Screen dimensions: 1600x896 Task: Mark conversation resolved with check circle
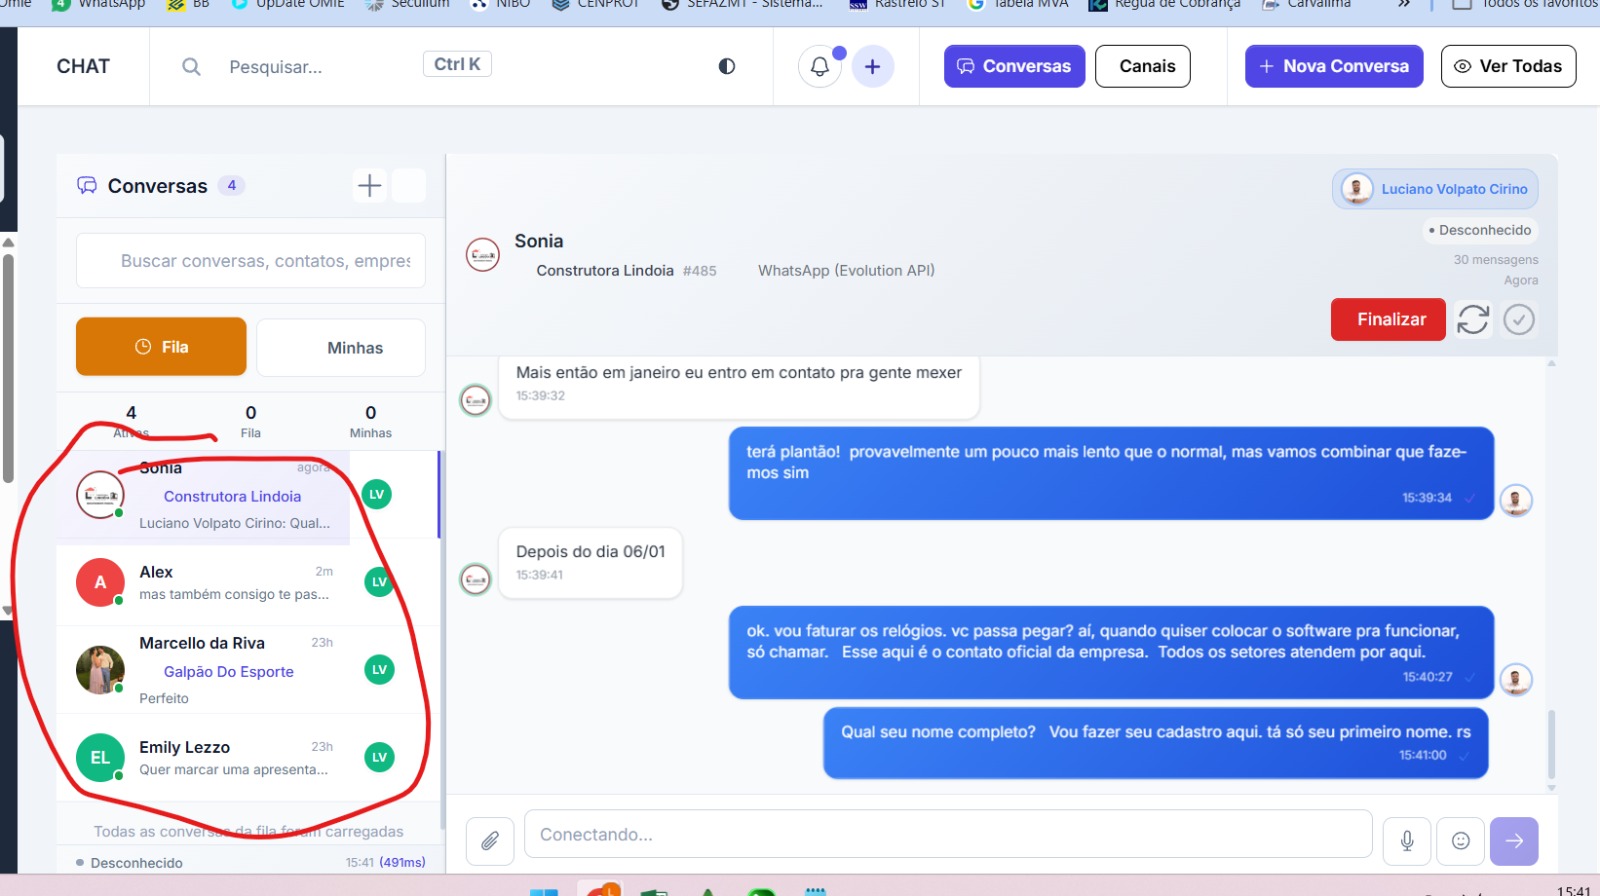click(1519, 320)
